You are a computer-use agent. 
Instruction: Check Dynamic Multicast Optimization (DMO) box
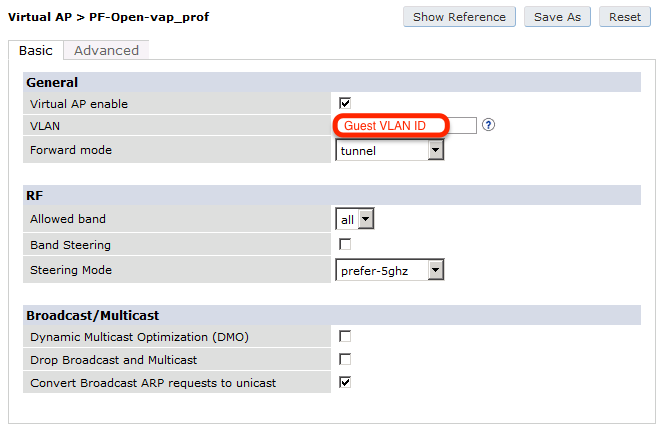click(x=345, y=336)
